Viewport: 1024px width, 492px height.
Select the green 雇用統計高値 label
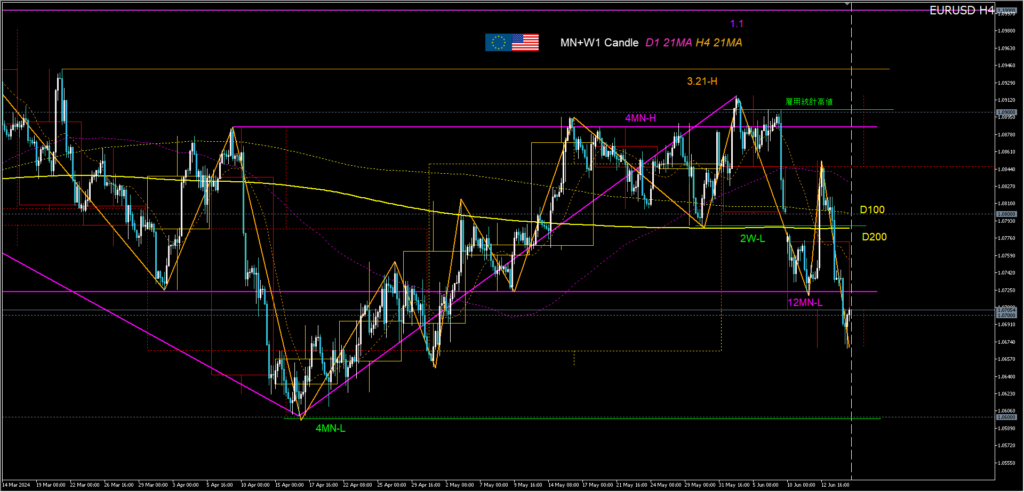(809, 101)
